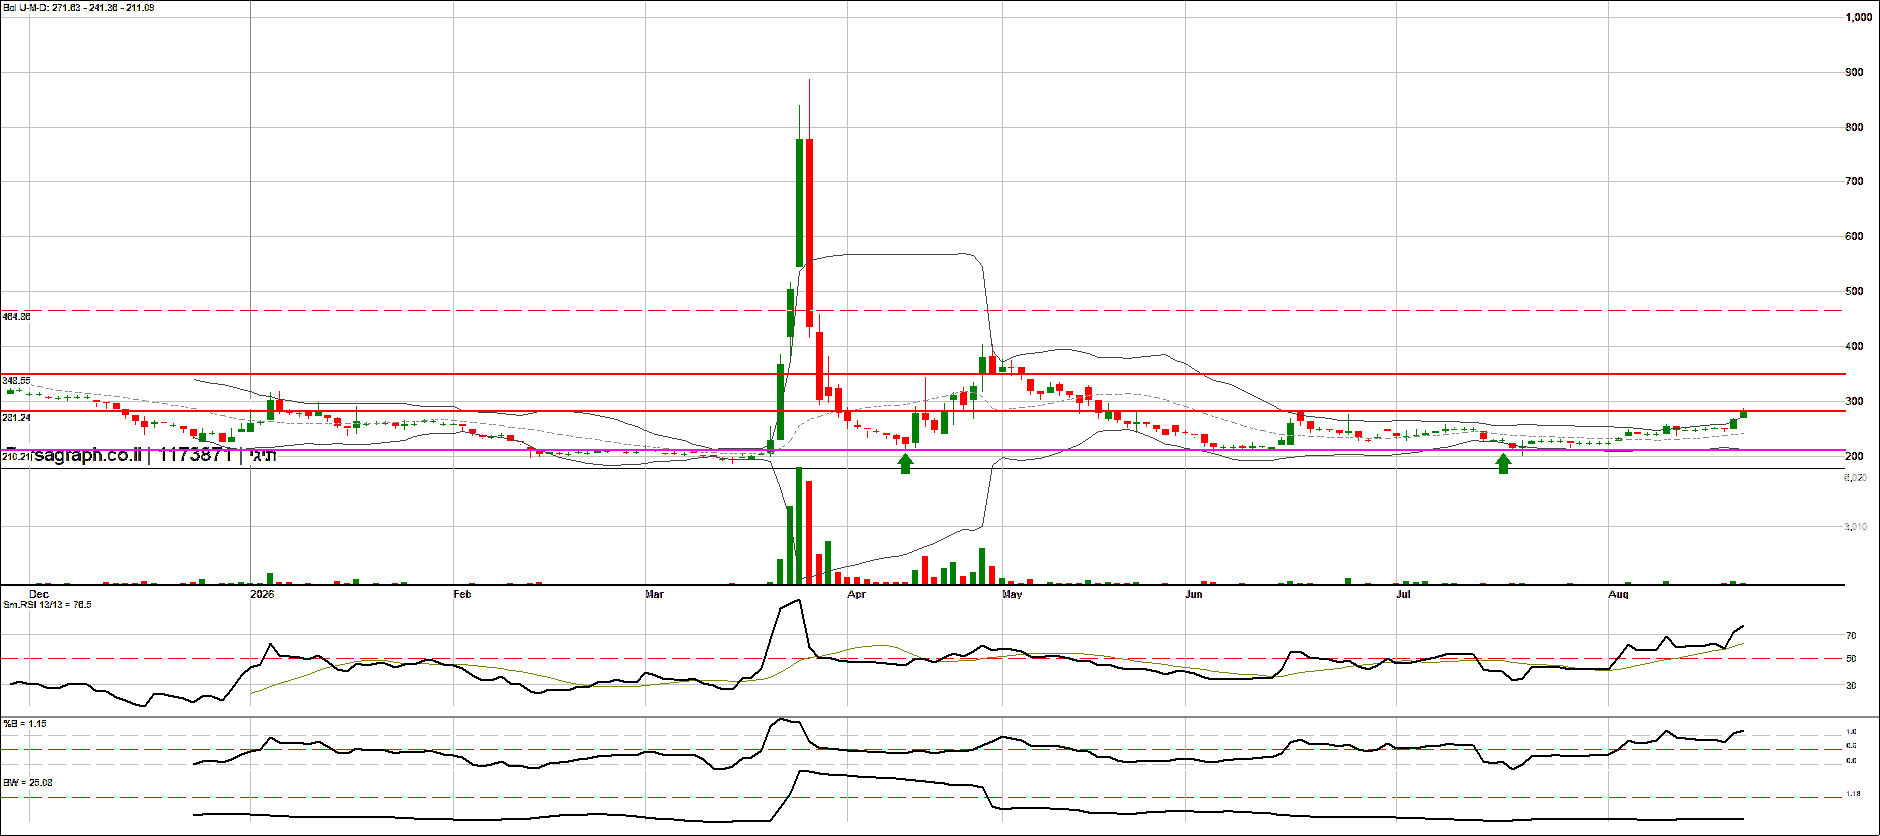Pick the 600 price axis label
The image size is (1880, 836).
[1855, 236]
